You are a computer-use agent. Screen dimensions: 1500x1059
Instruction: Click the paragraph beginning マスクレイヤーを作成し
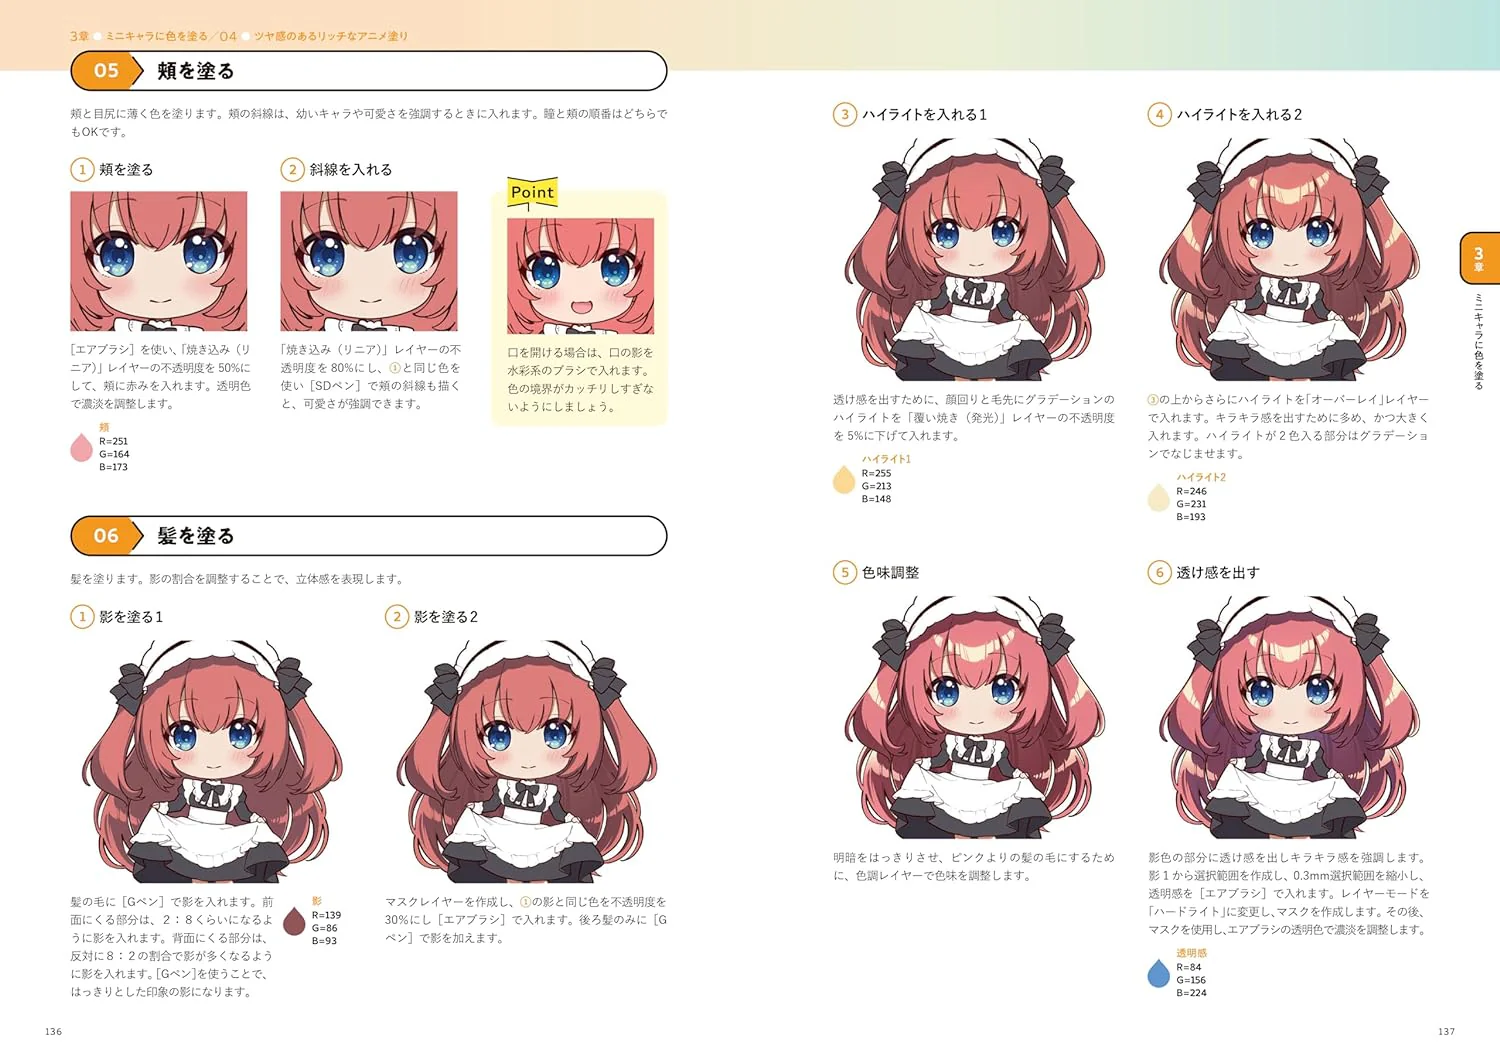[526, 920]
